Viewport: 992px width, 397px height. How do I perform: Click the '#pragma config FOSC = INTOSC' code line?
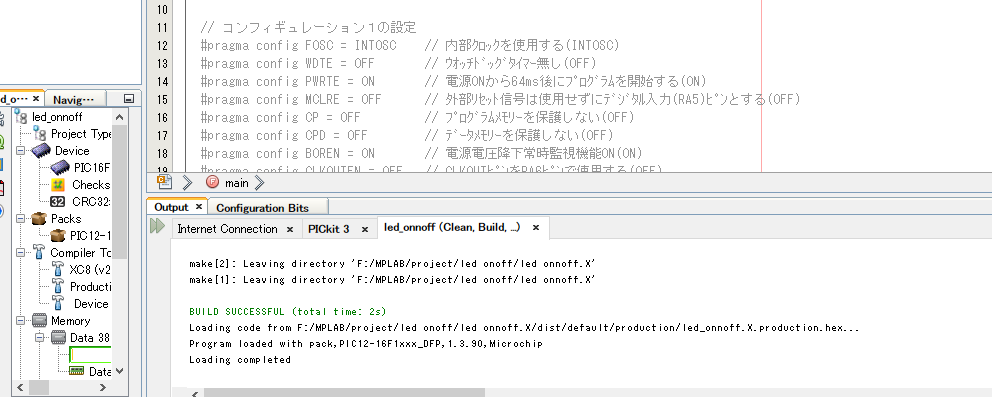click(x=299, y=46)
